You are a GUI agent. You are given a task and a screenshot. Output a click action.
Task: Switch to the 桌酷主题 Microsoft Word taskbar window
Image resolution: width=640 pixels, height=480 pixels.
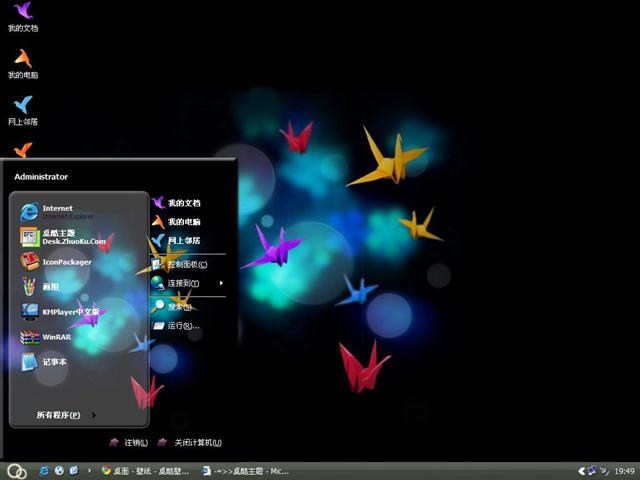[246, 471]
